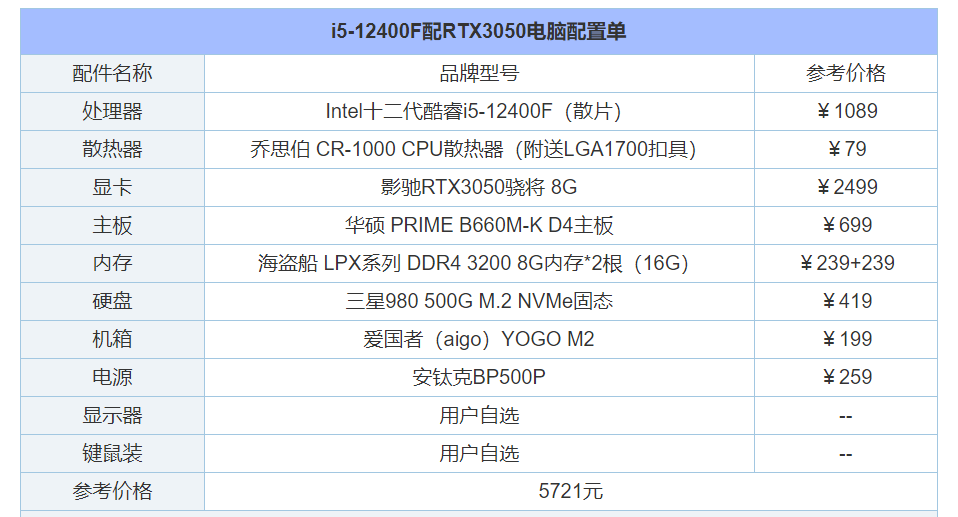Click the ¥239+239 memory price

click(846, 263)
